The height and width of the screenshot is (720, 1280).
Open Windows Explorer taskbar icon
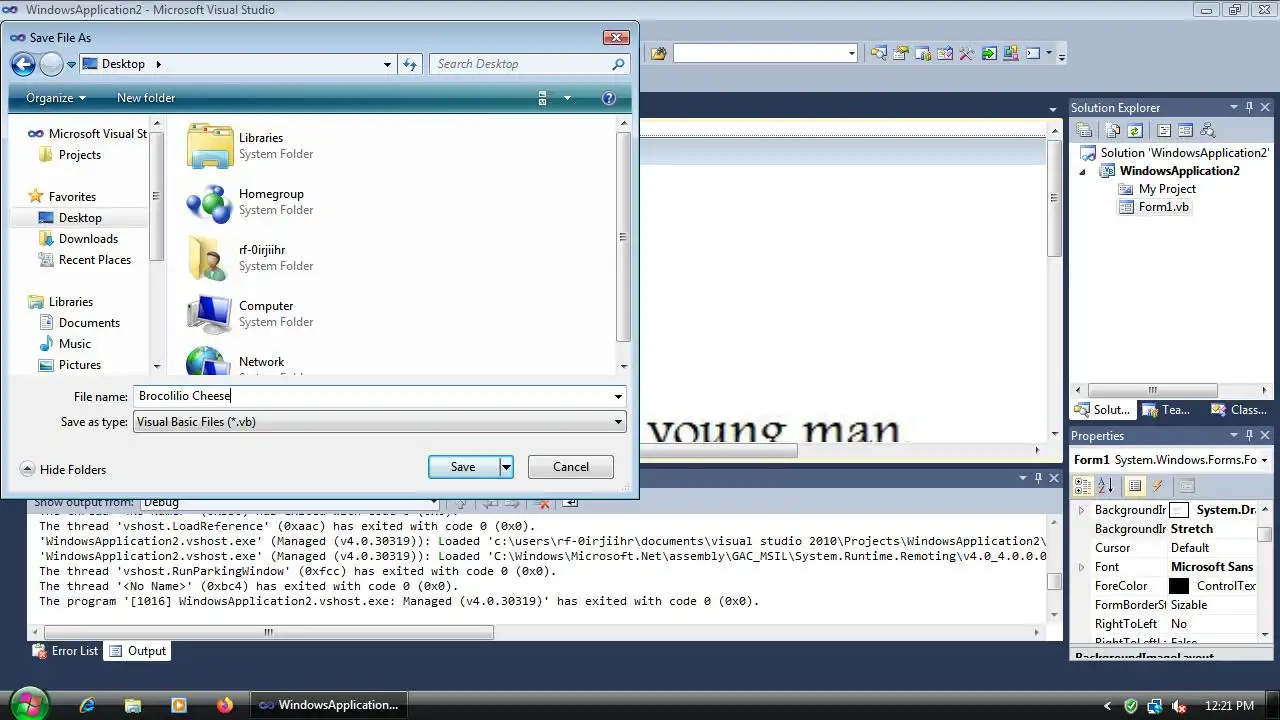pos(133,705)
